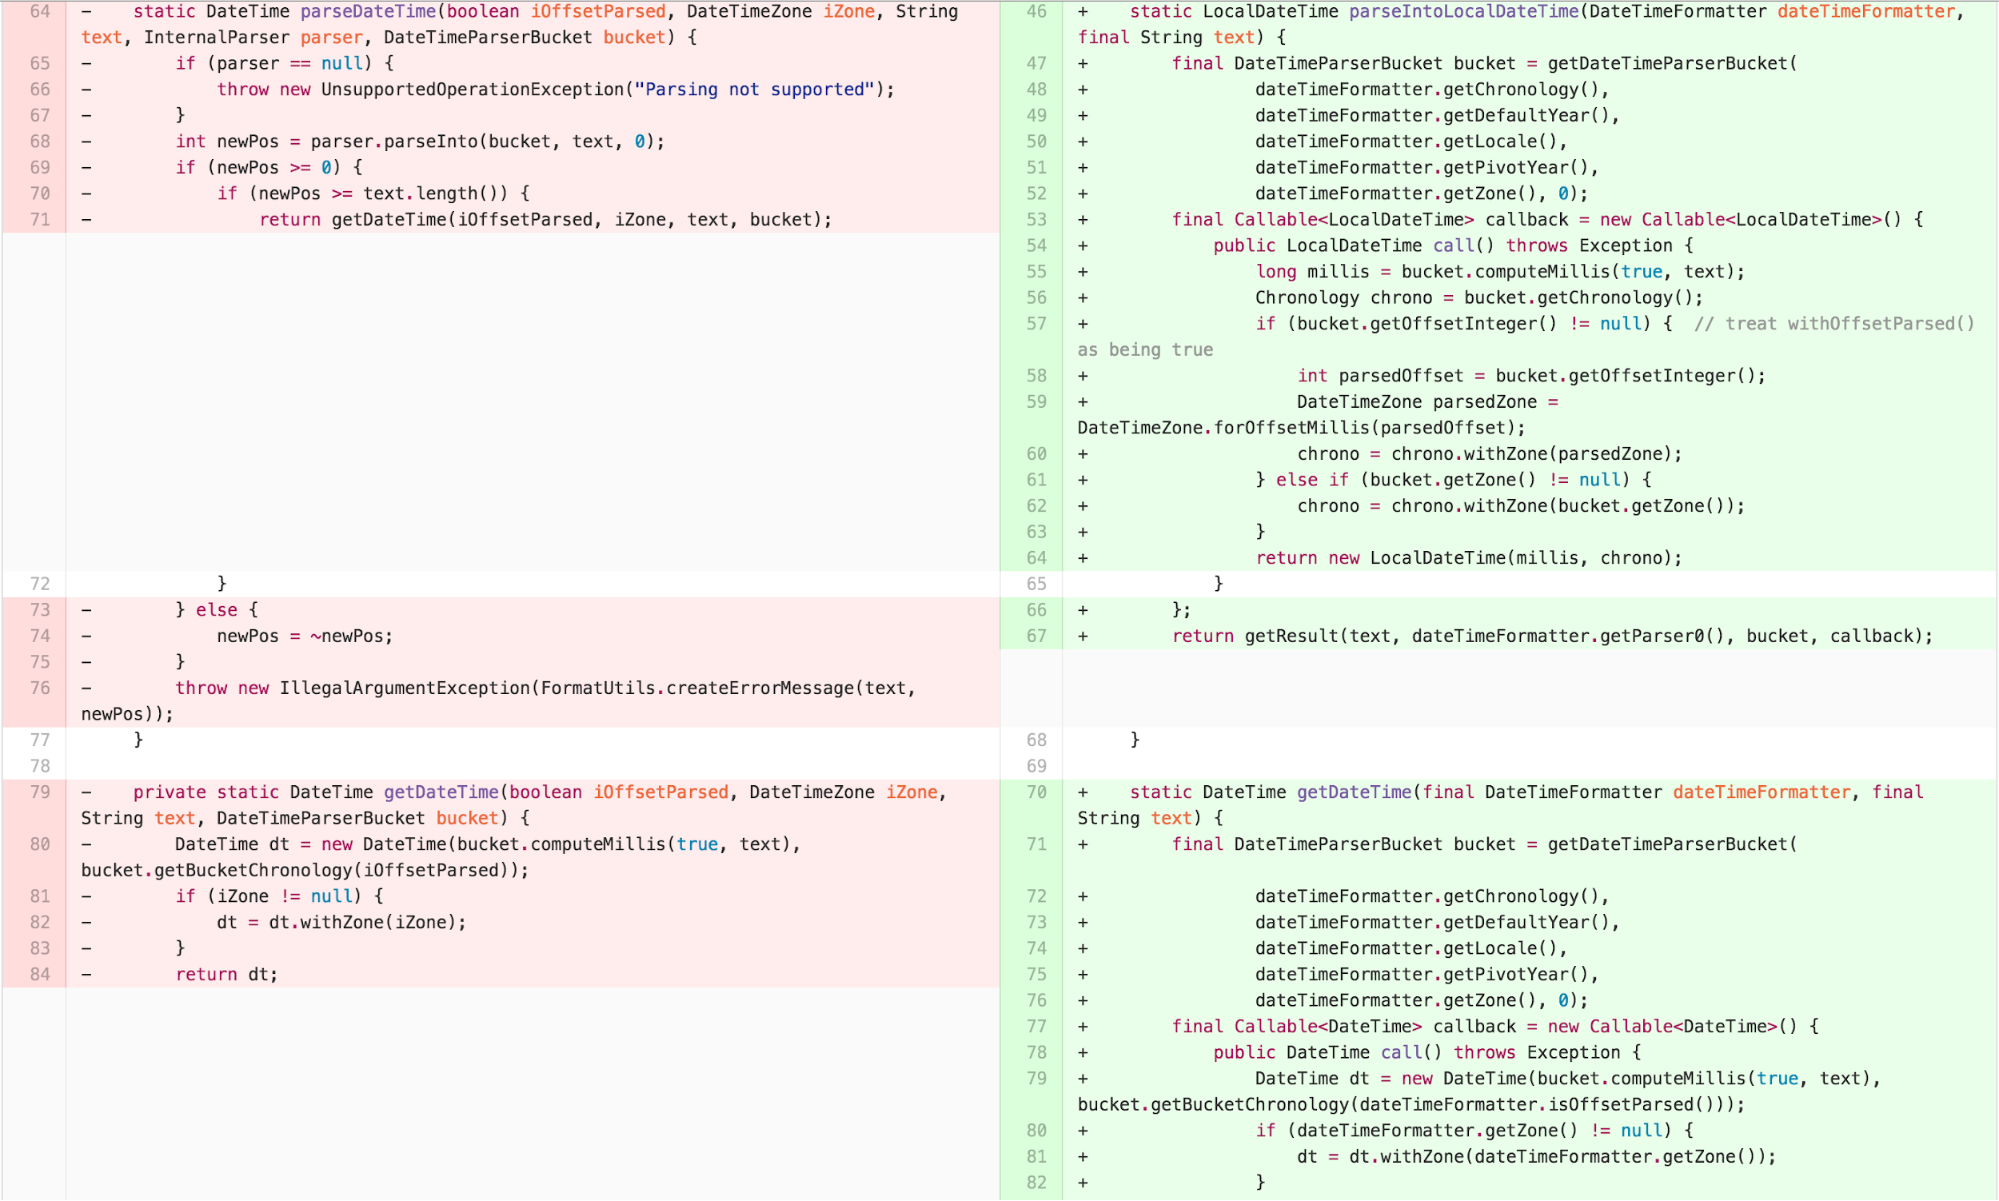Click UnsupportedOperationException in removed line 66

pyautogui.click(x=472, y=90)
